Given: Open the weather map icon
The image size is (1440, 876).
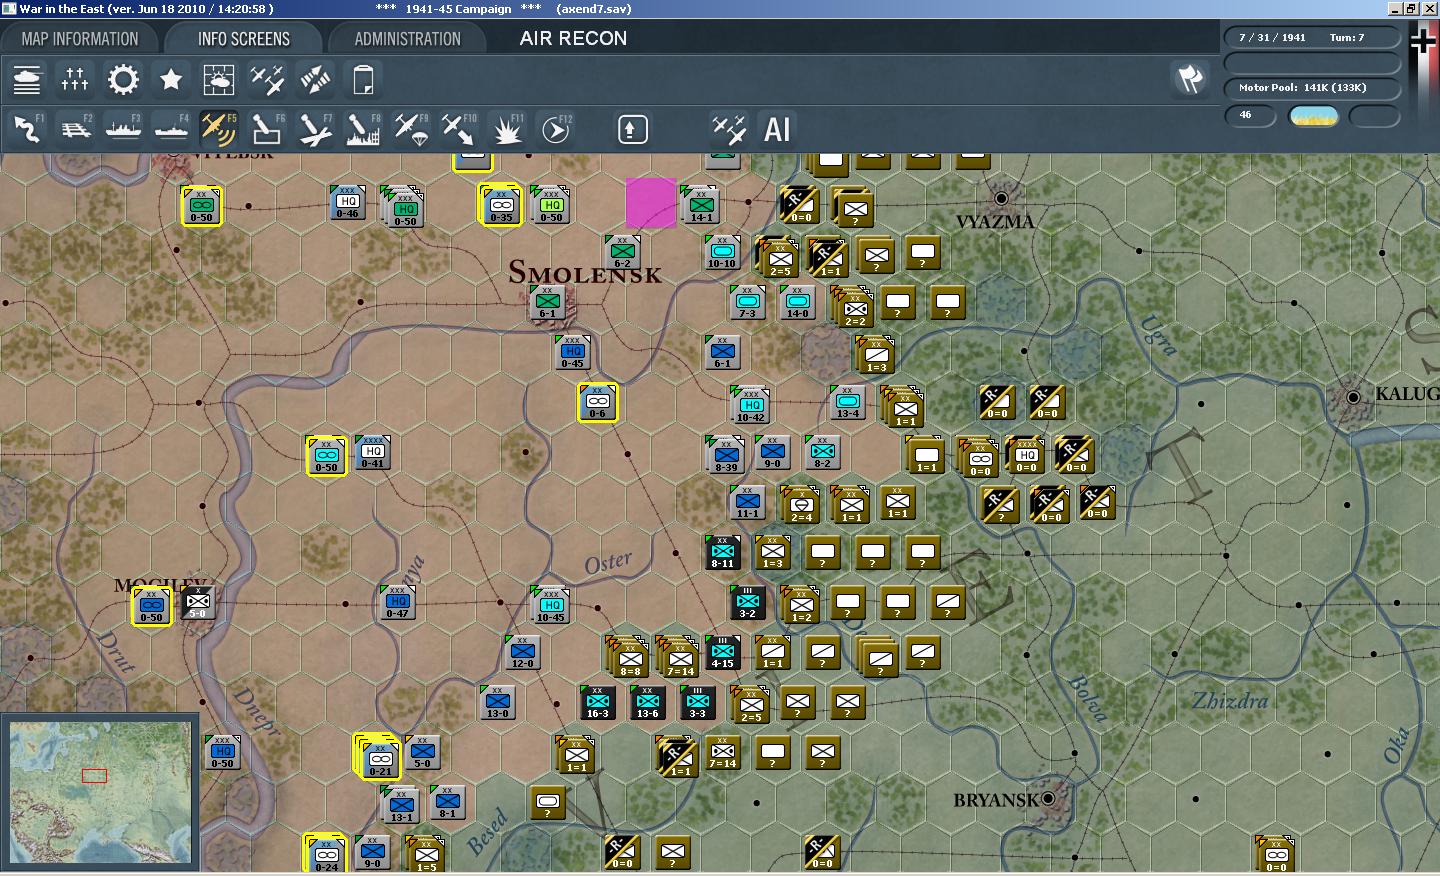Looking at the screenshot, I should [x=219, y=79].
